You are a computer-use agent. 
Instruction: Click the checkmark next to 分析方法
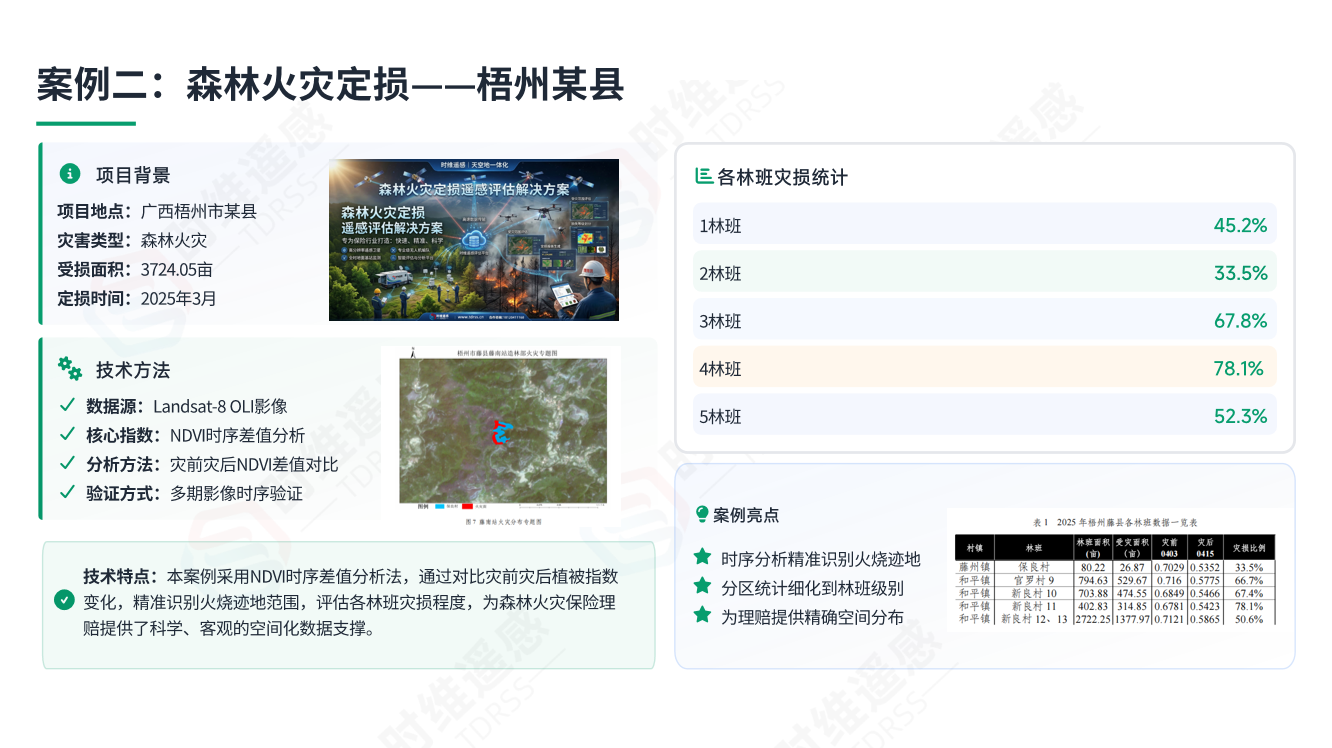coord(67,463)
